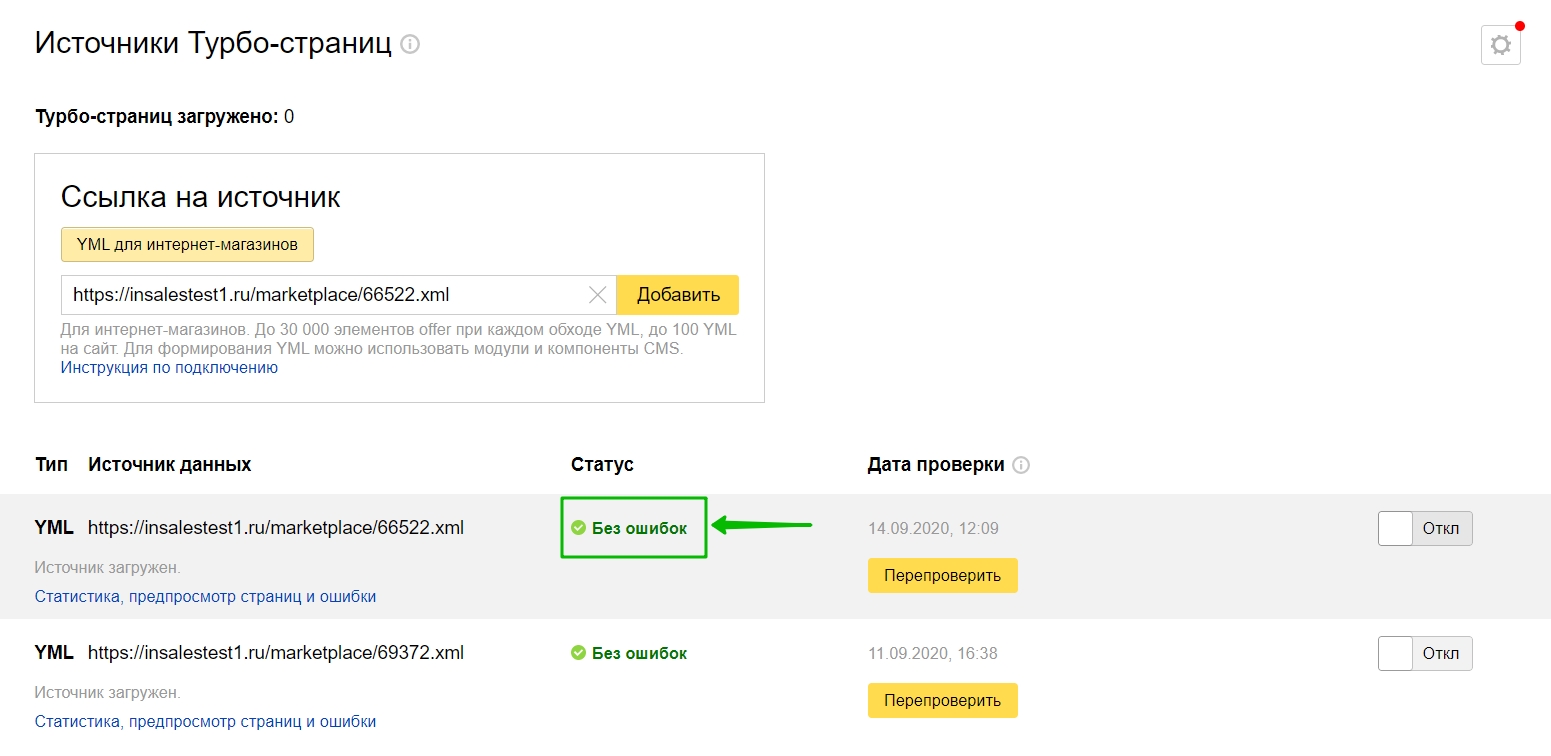
Task: Click the Источник данных column header
Action: (169, 465)
